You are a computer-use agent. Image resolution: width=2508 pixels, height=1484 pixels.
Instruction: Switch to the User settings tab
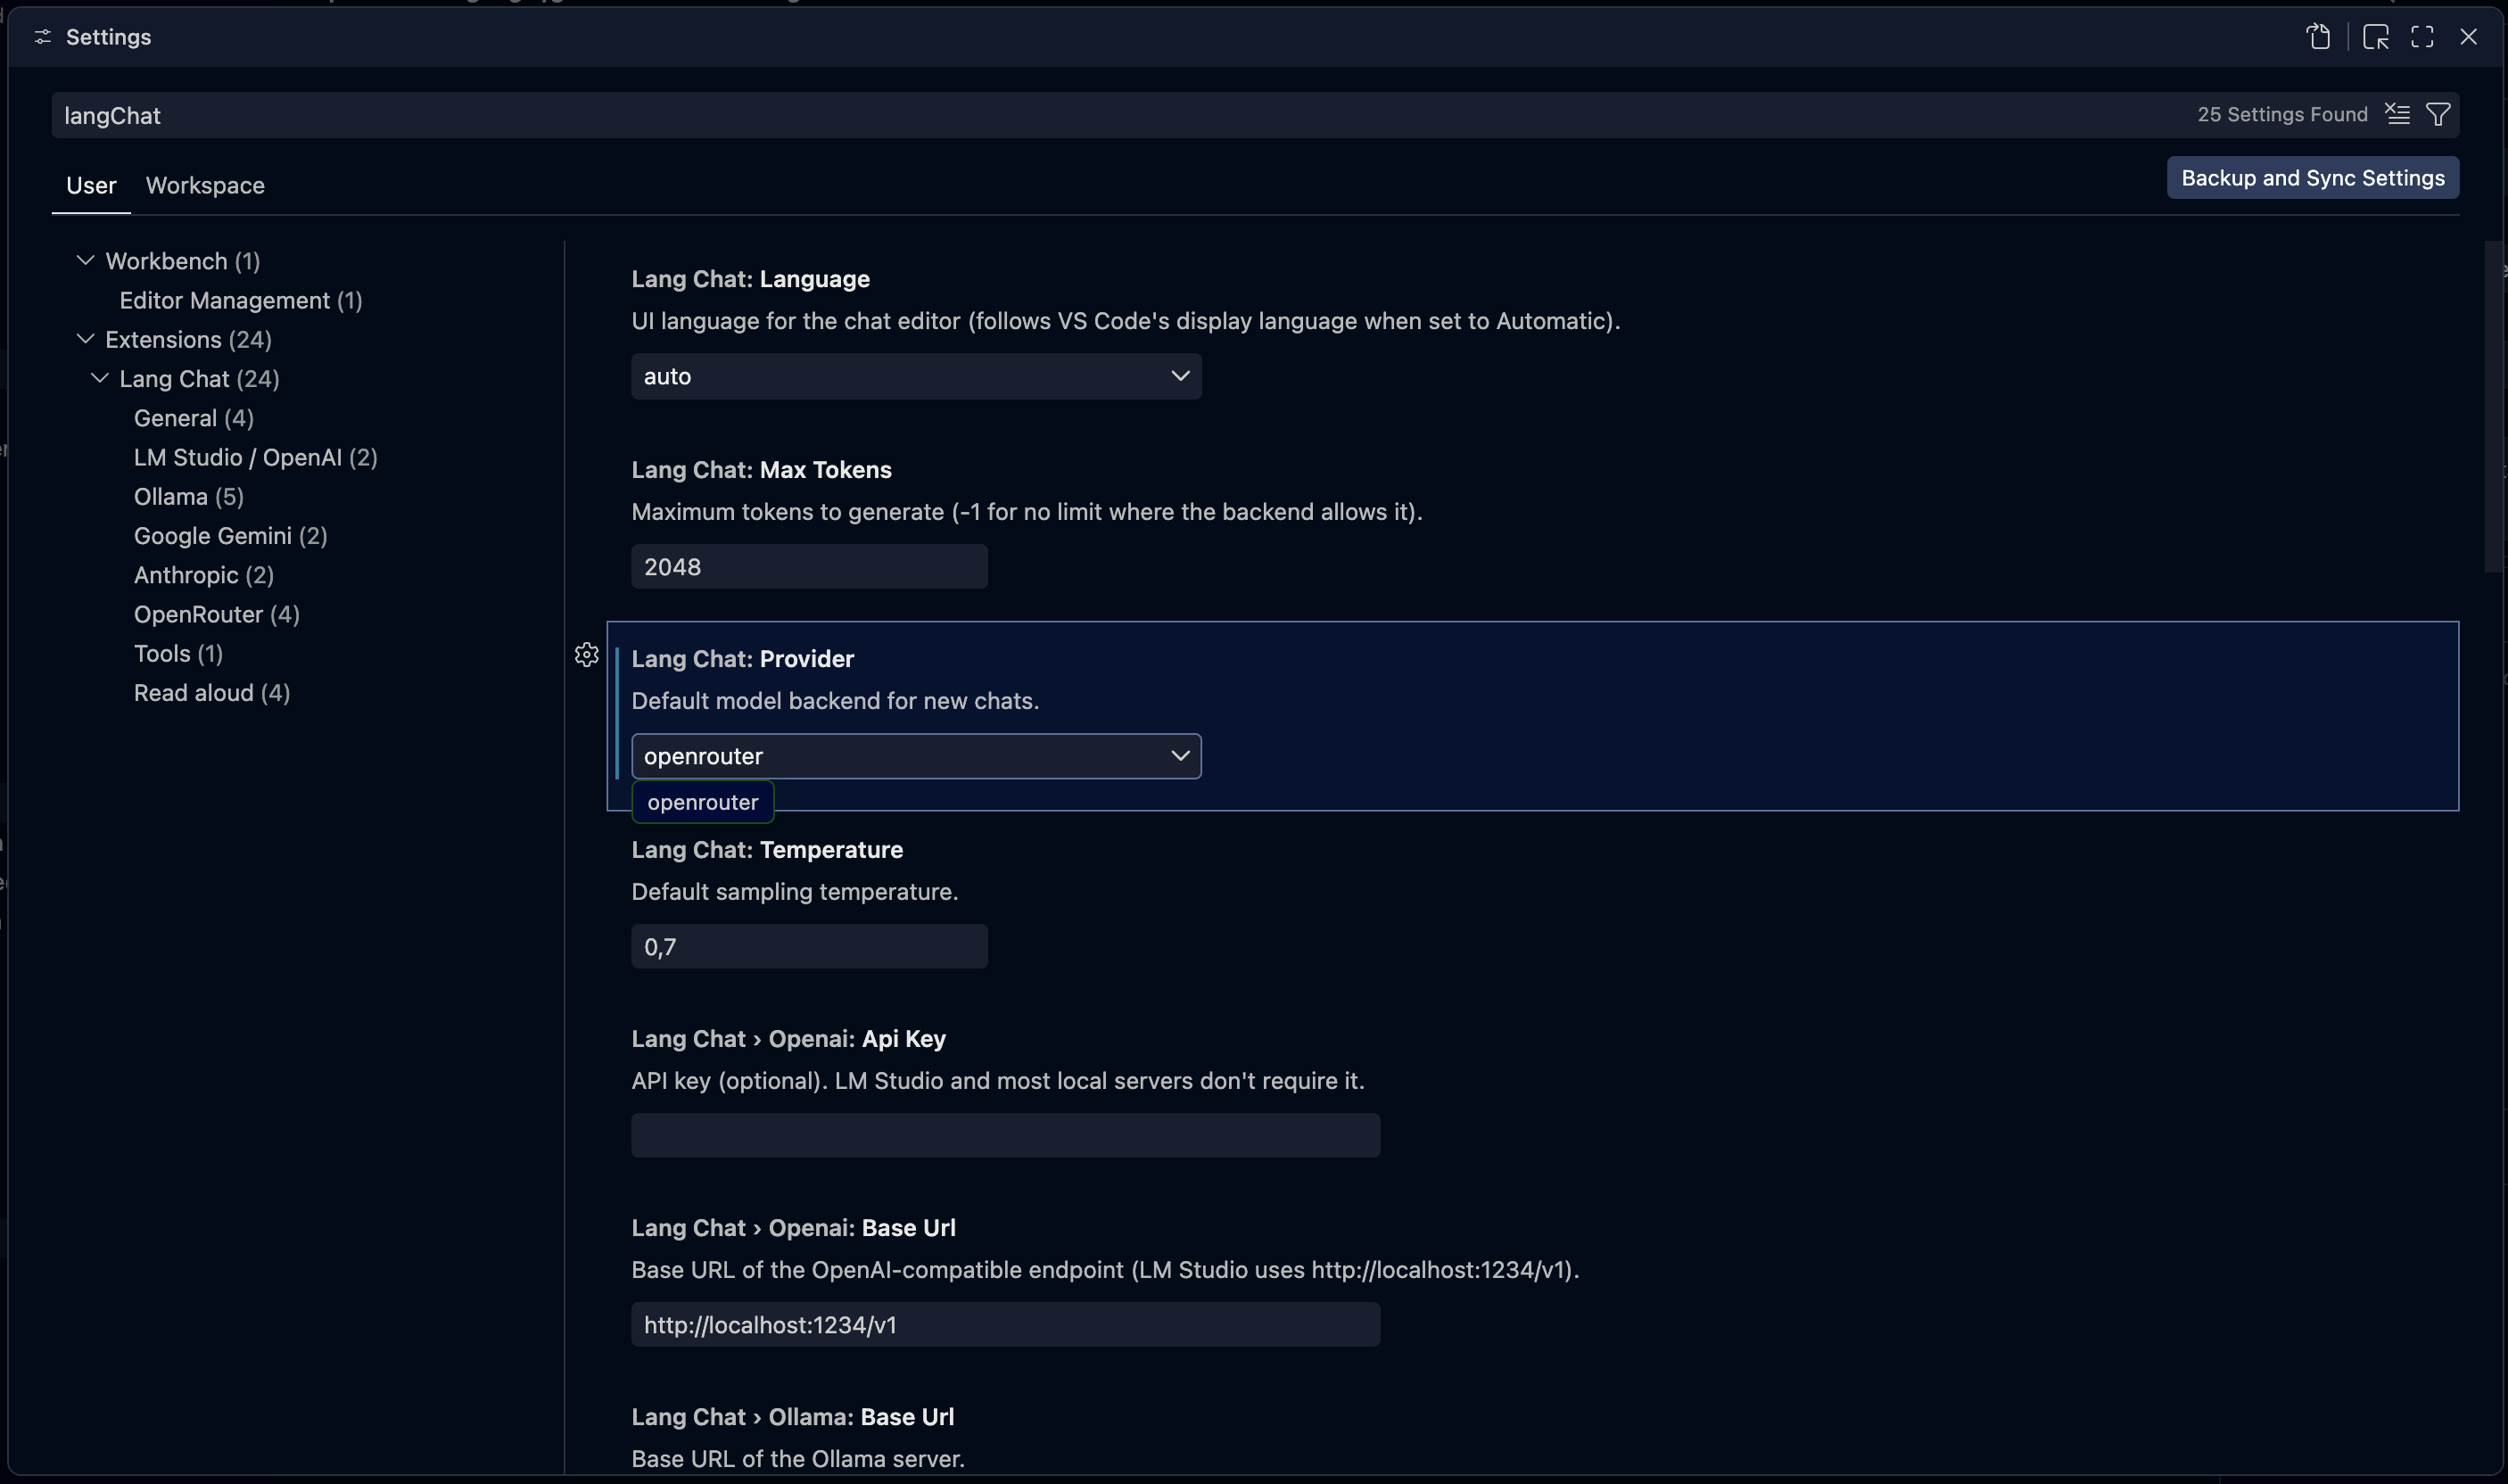(x=91, y=185)
